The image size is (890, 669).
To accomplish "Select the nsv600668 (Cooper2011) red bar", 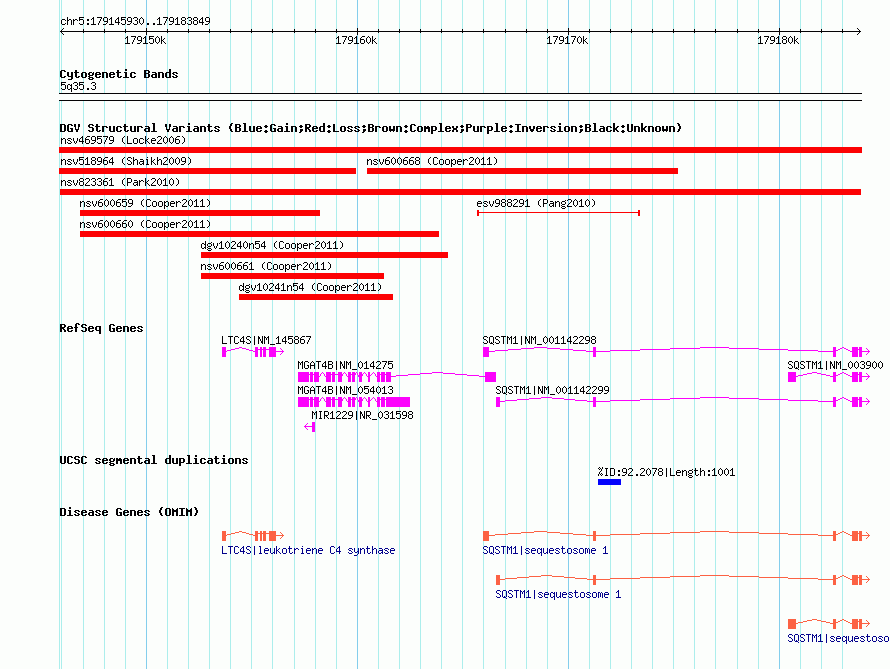I will 522,171.
